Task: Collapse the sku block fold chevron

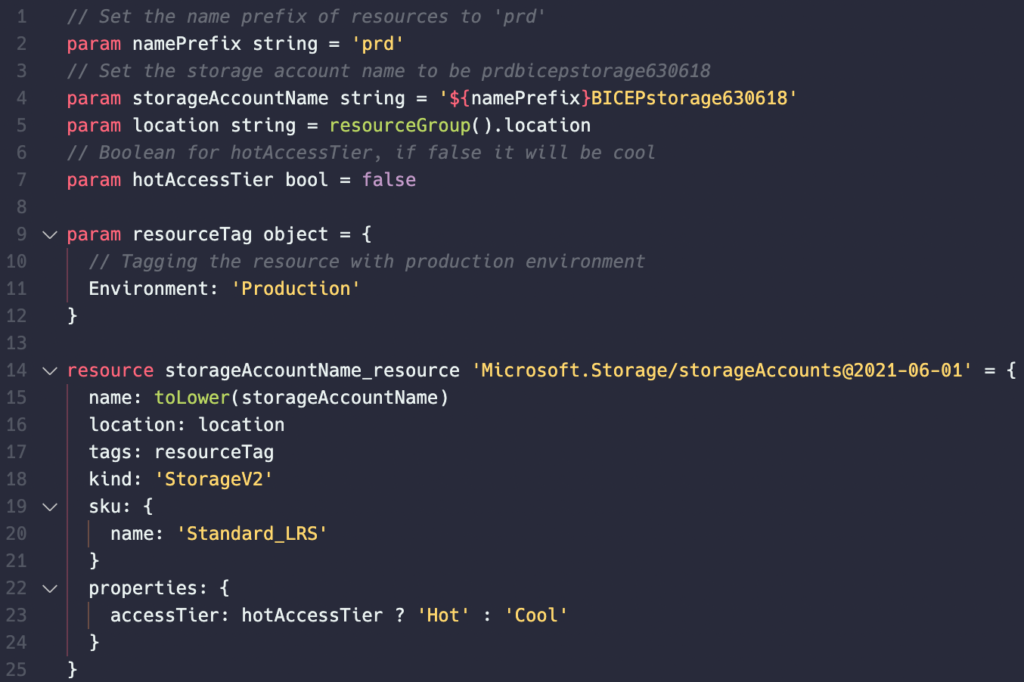Action: click(50, 507)
